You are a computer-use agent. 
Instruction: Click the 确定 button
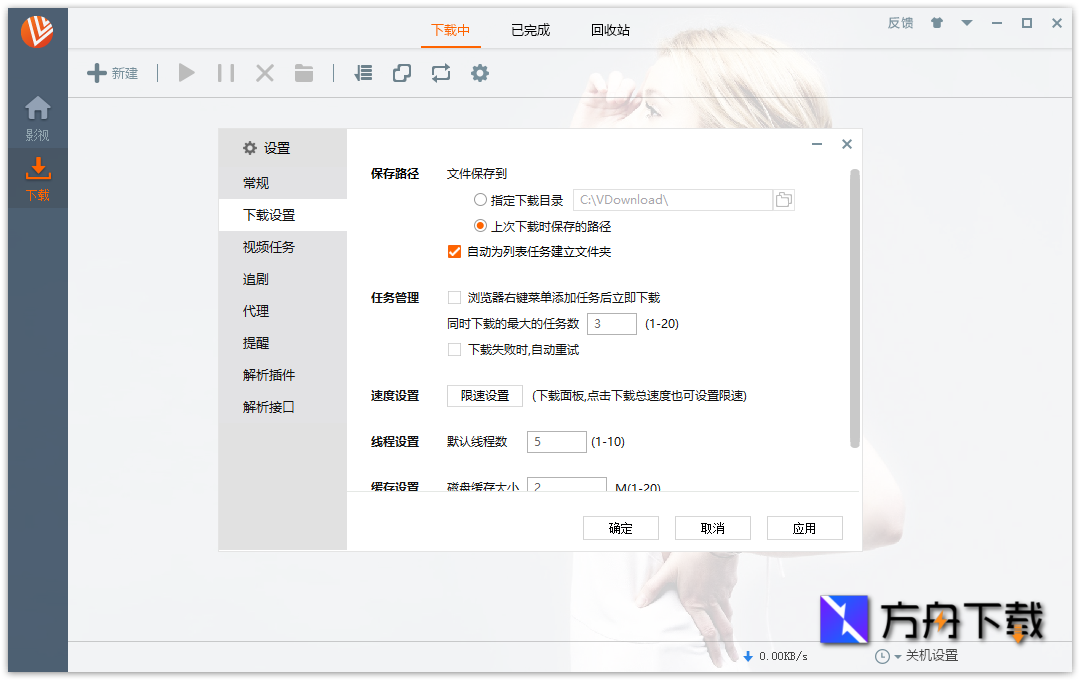coord(621,527)
